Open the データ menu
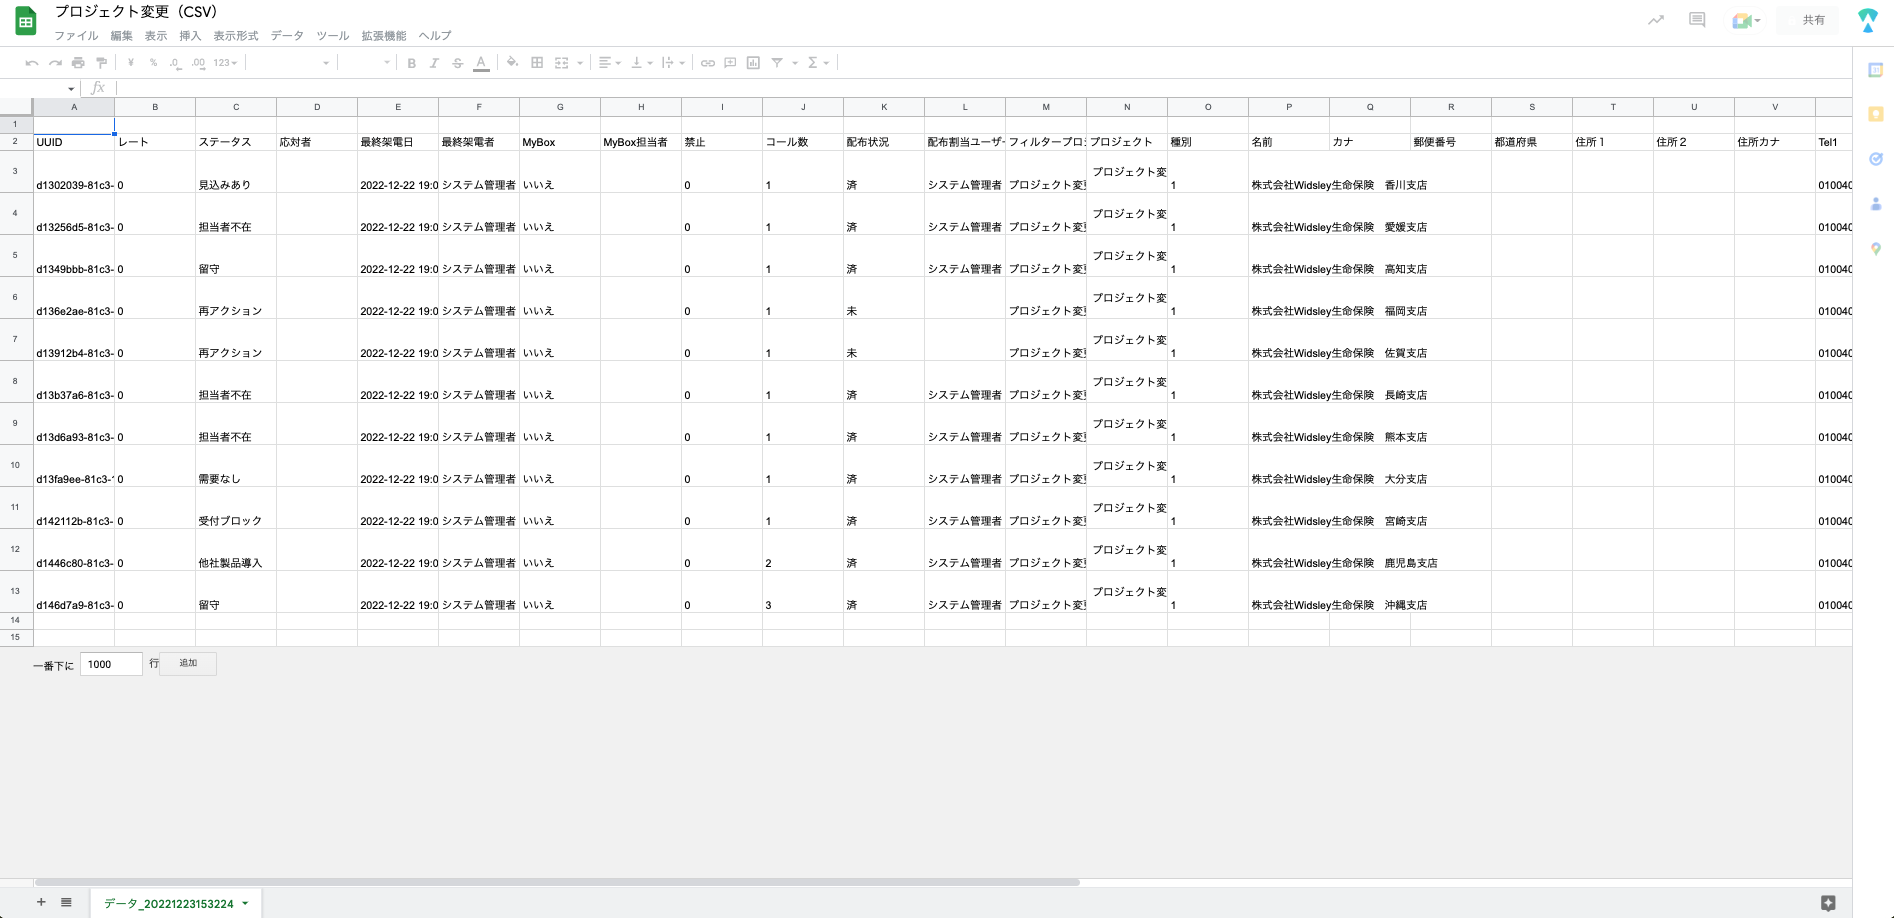 [287, 36]
